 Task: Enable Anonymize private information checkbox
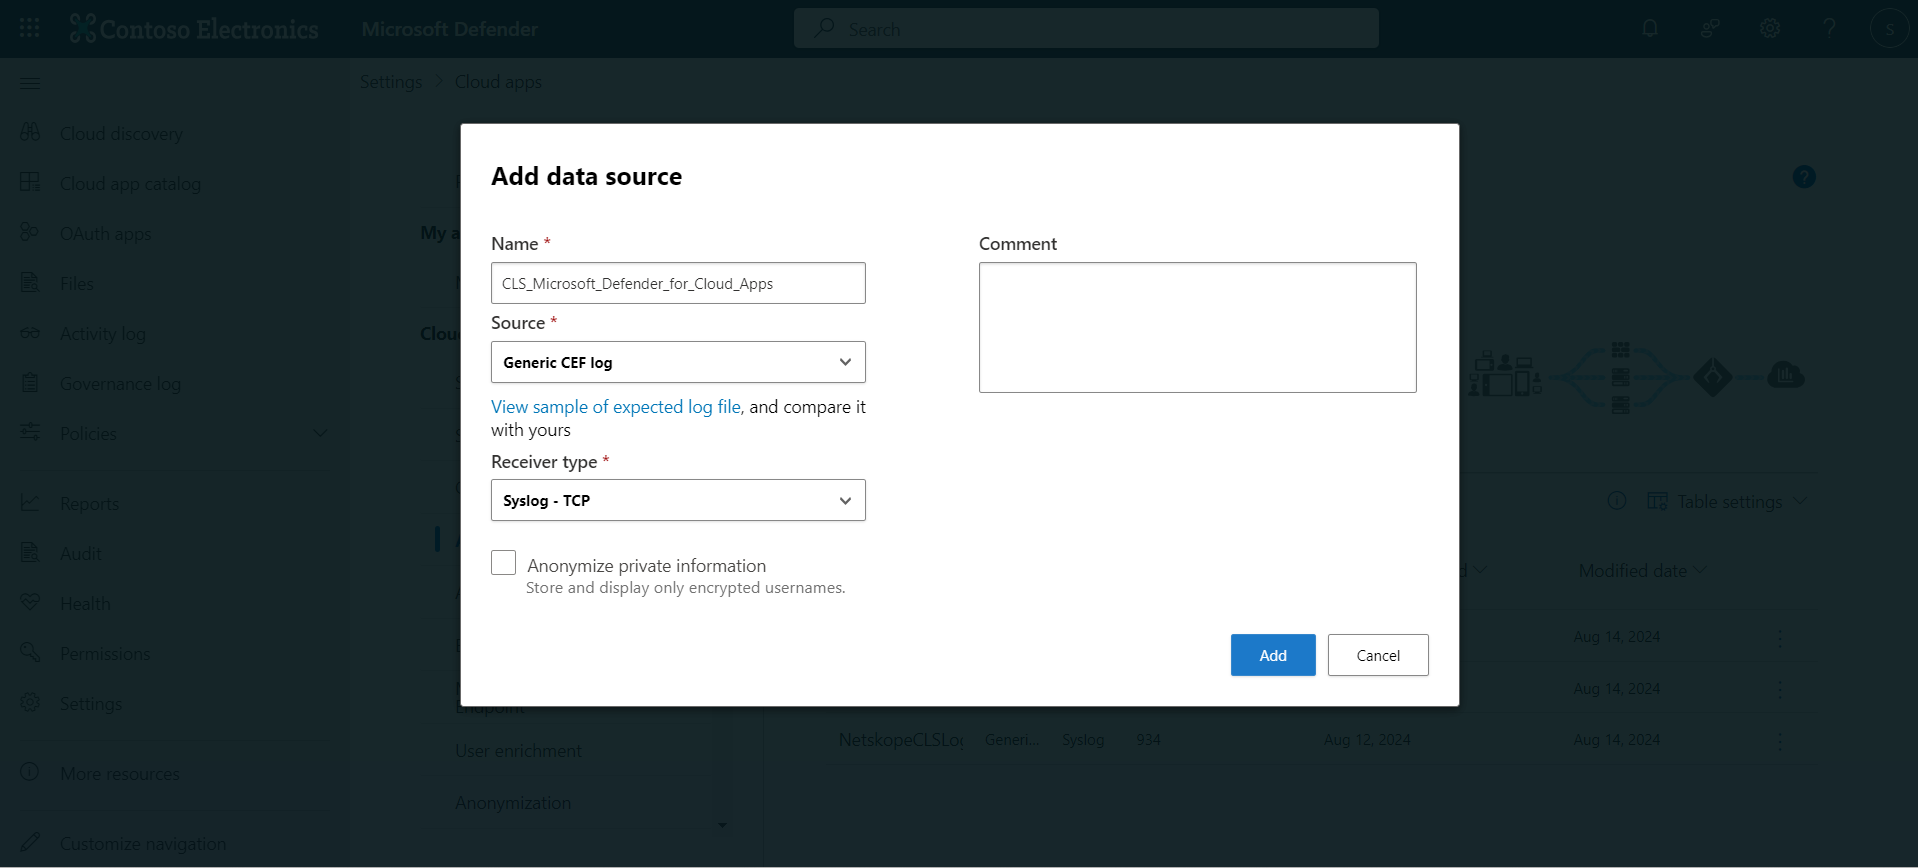click(504, 563)
